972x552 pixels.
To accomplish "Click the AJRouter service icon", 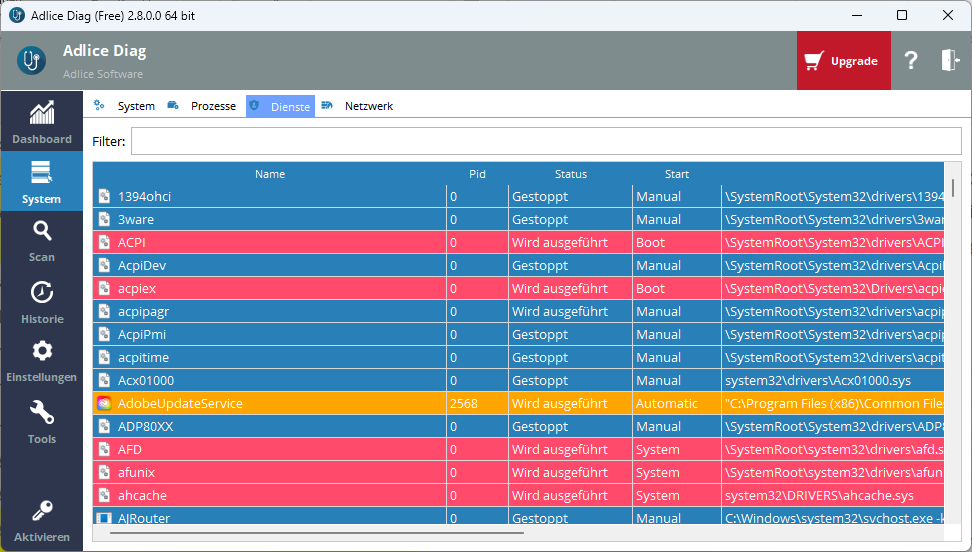I will point(104,518).
